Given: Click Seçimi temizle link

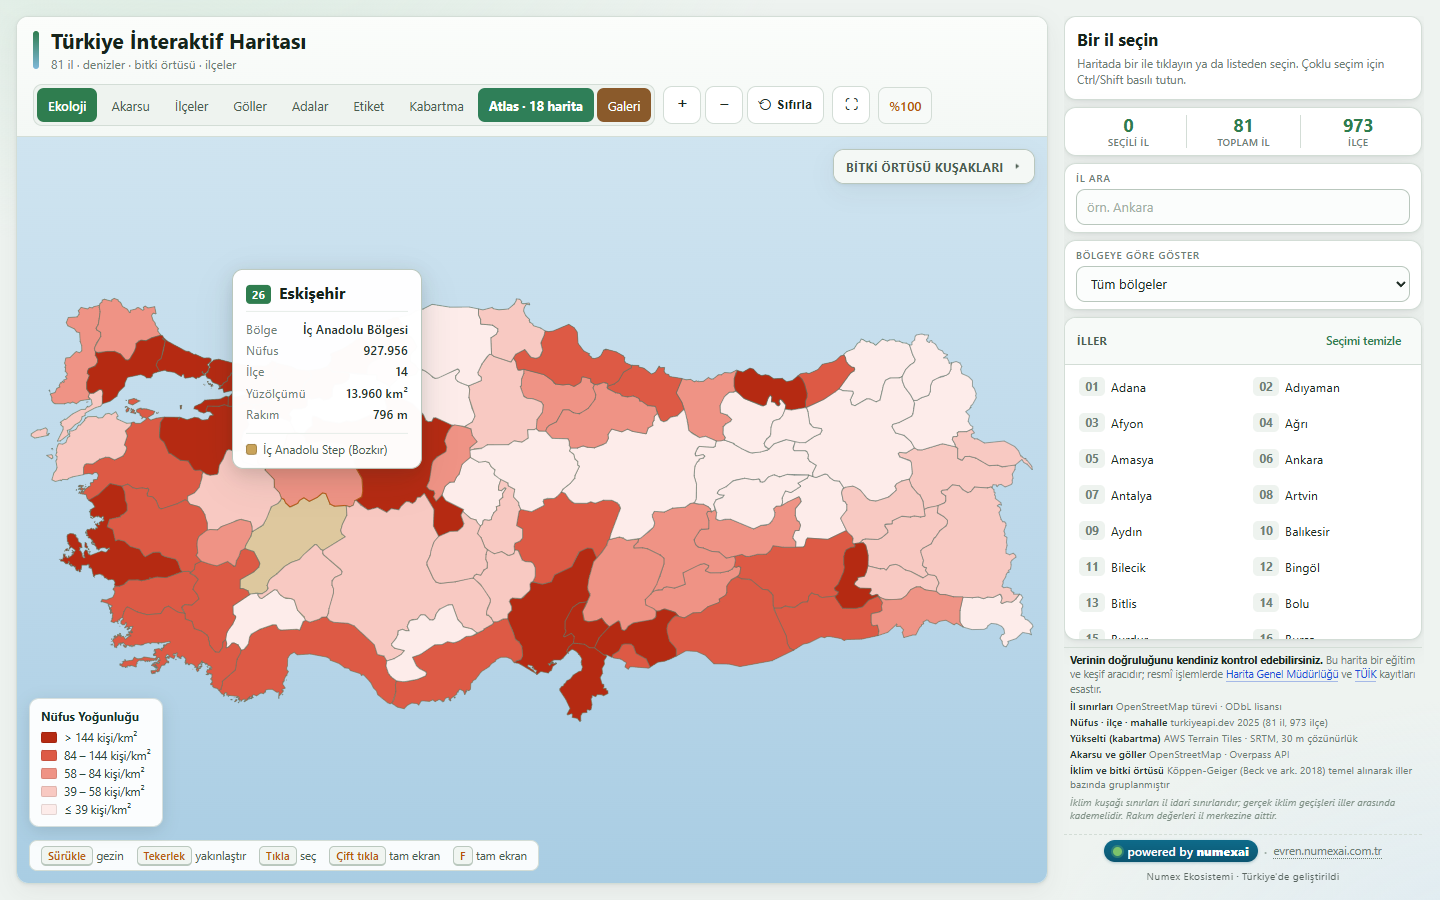Looking at the screenshot, I should [1363, 341].
